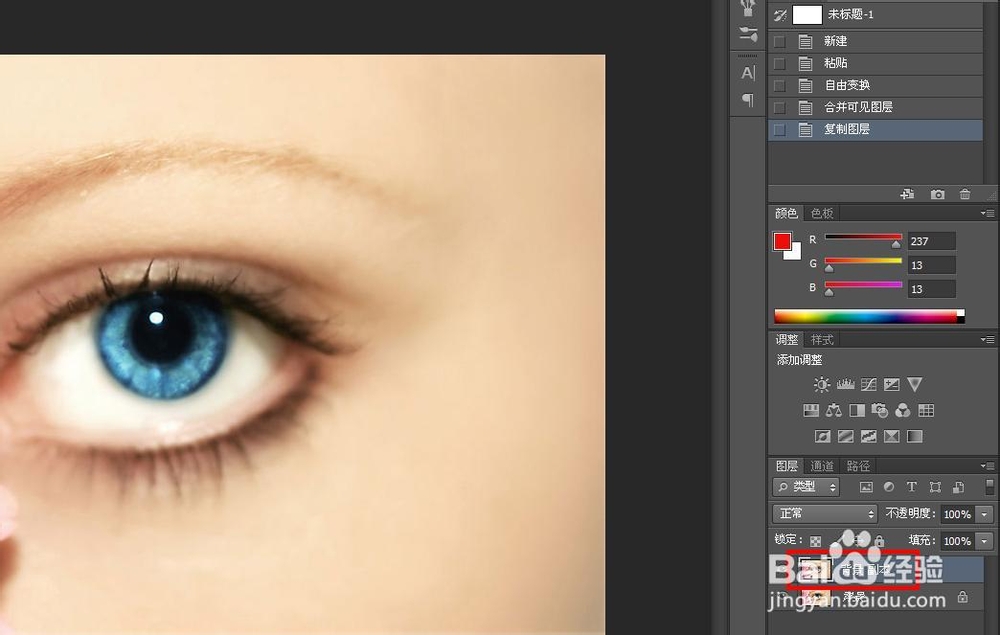
Task: Add a Curves adjustment layer
Action: [x=869, y=384]
